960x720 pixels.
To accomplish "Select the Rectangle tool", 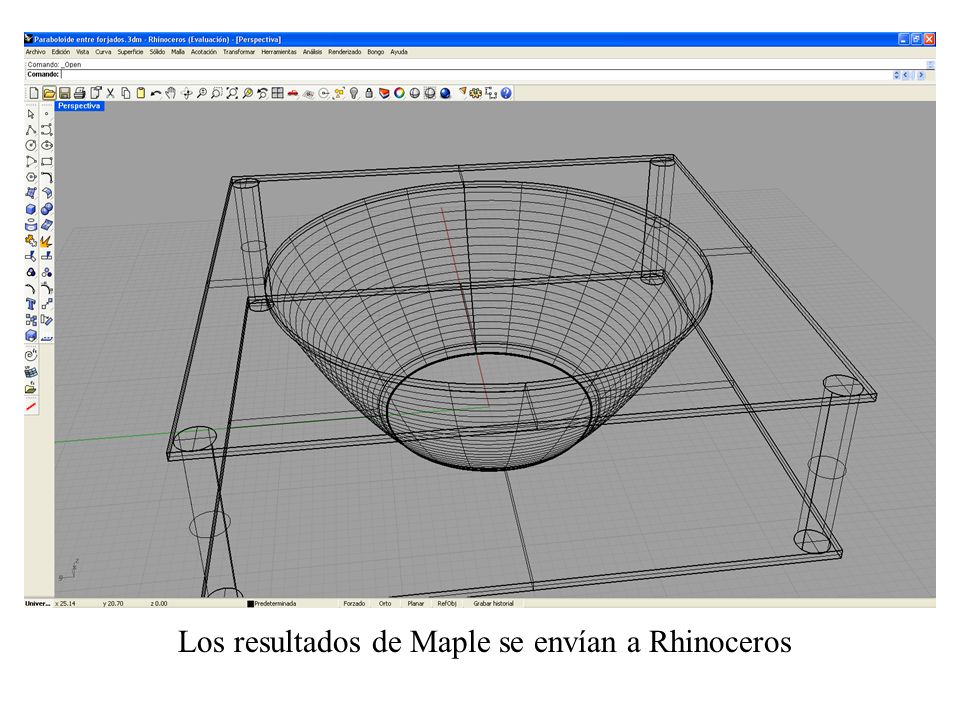I will pyautogui.click(x=47, y=162).
